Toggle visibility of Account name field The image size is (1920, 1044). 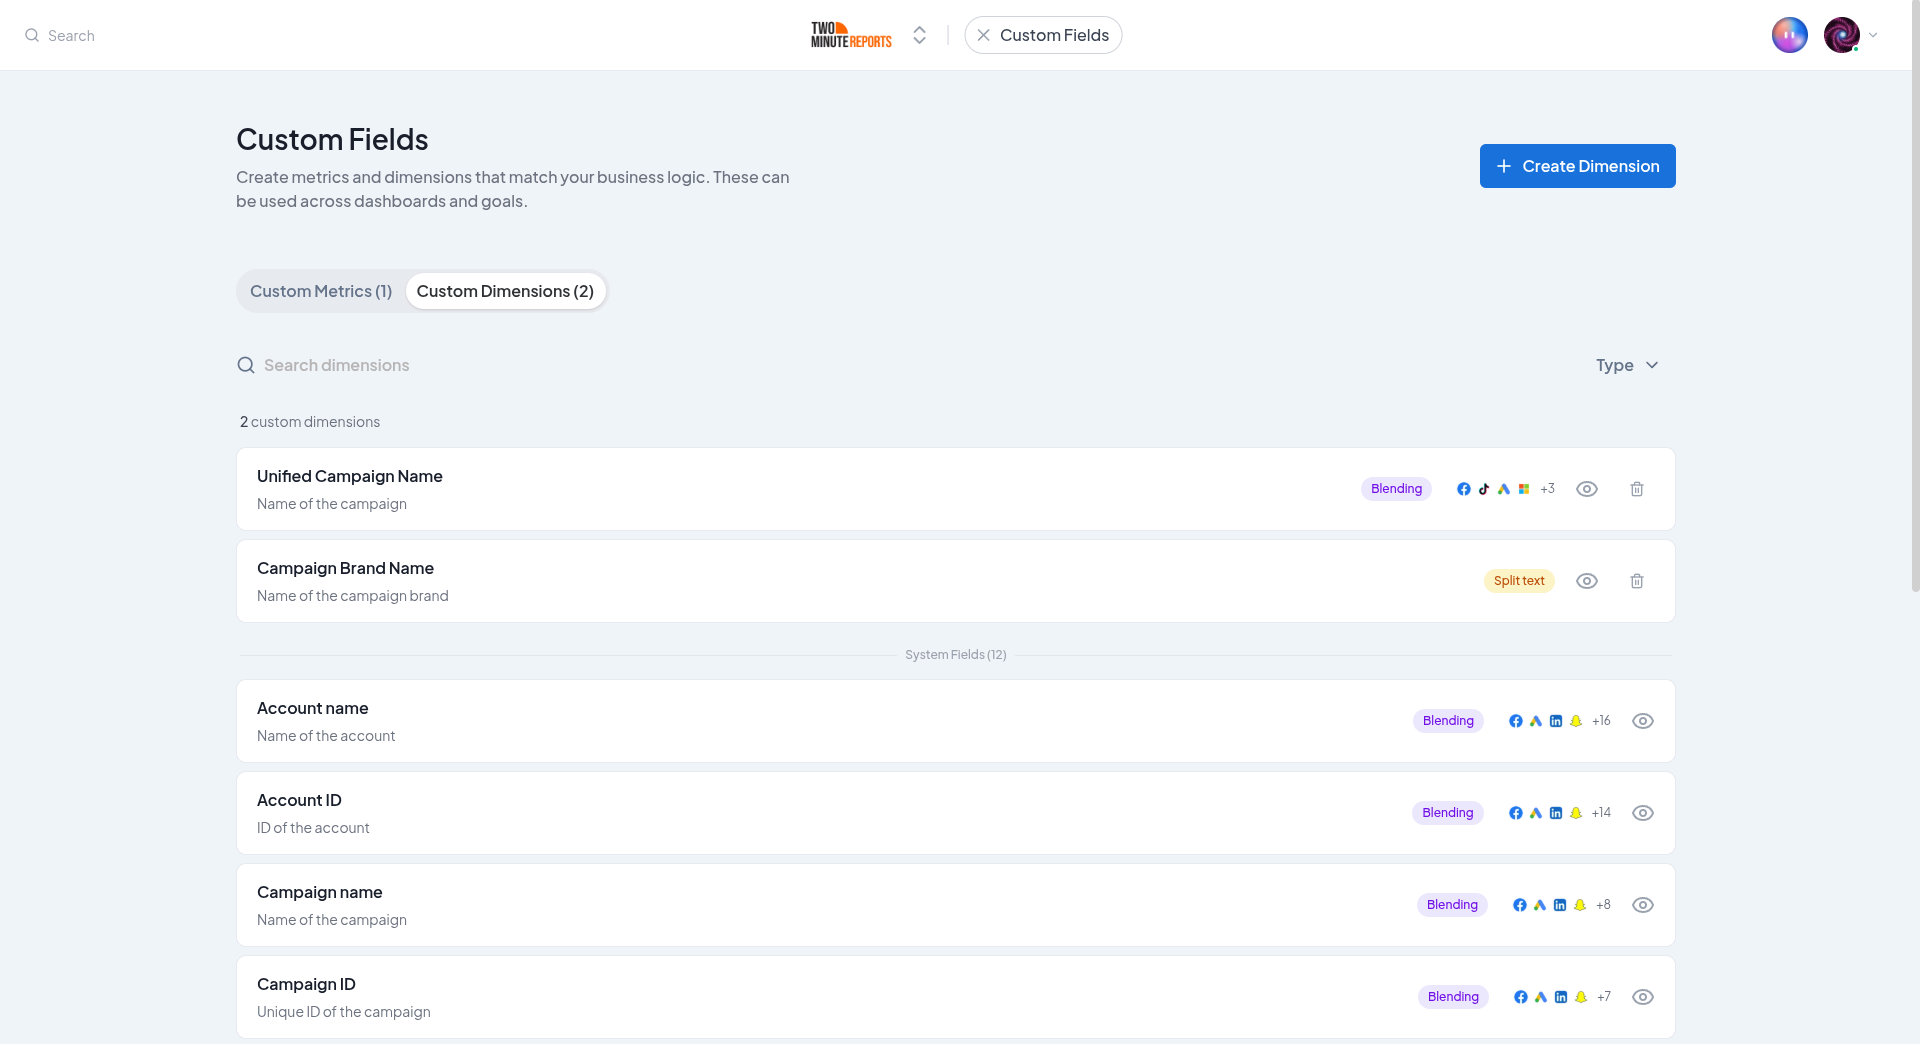click(1643, 721)
